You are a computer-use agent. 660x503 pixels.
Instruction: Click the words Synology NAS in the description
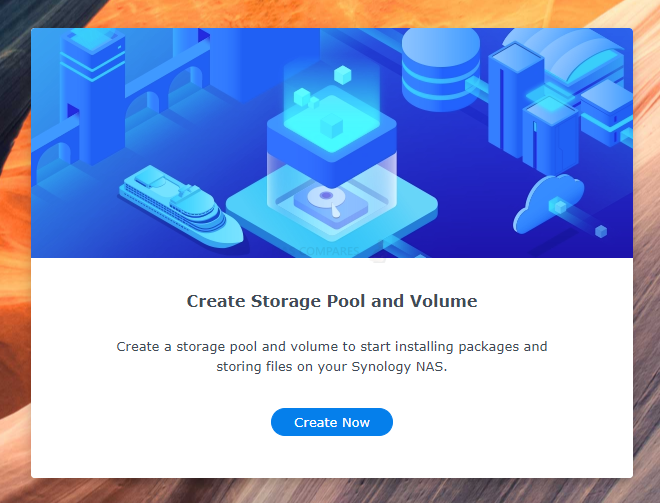[x=399, y=367]
